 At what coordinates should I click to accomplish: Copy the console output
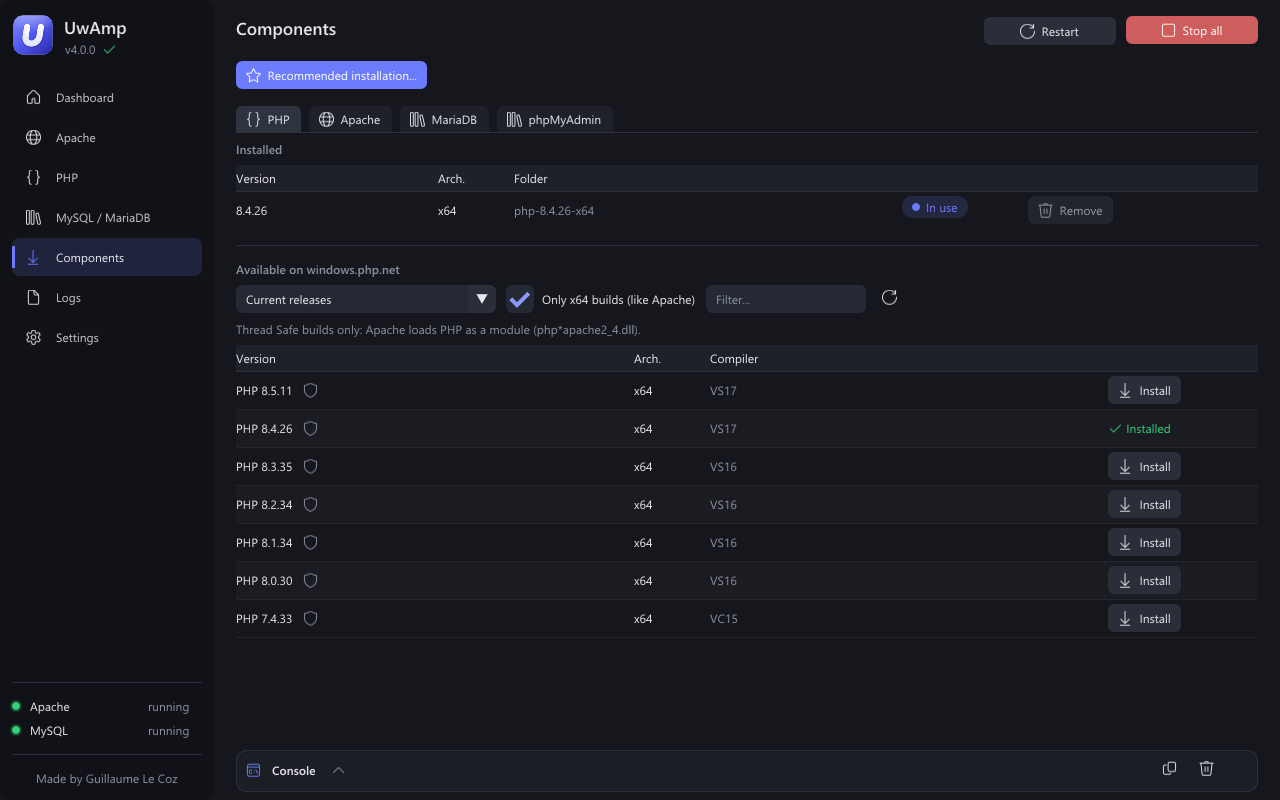(x=1169, y=769)
